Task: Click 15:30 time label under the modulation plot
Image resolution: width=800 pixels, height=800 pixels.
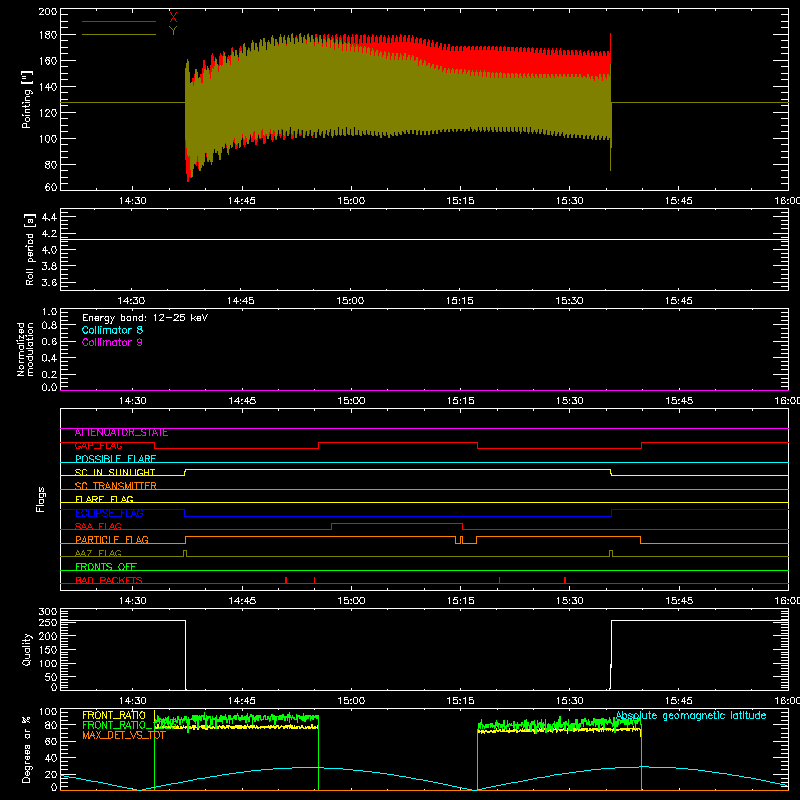Action: tap(569, 401)
